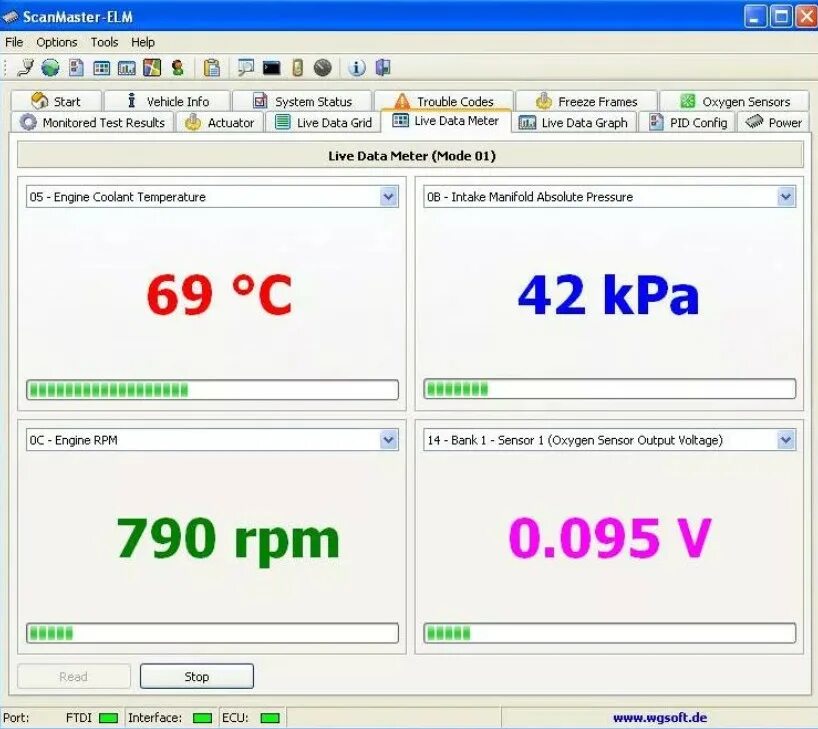Viewport: 818px width, 729px height.
Task: Switch to the Live Data Graph tab
Action: pyautogui.click(x=573, y=123)
